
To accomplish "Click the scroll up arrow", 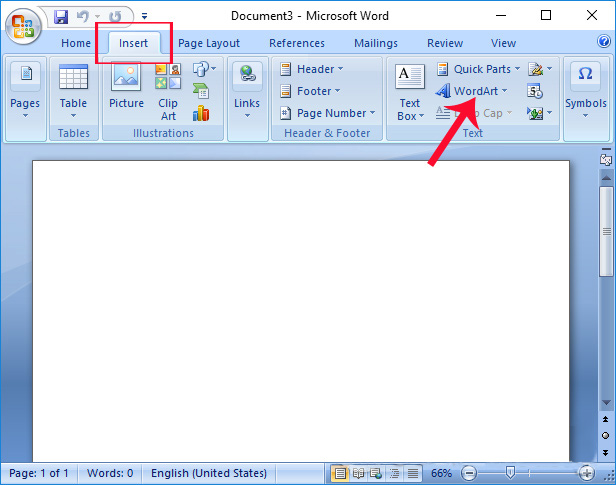I will click(606, 178).
